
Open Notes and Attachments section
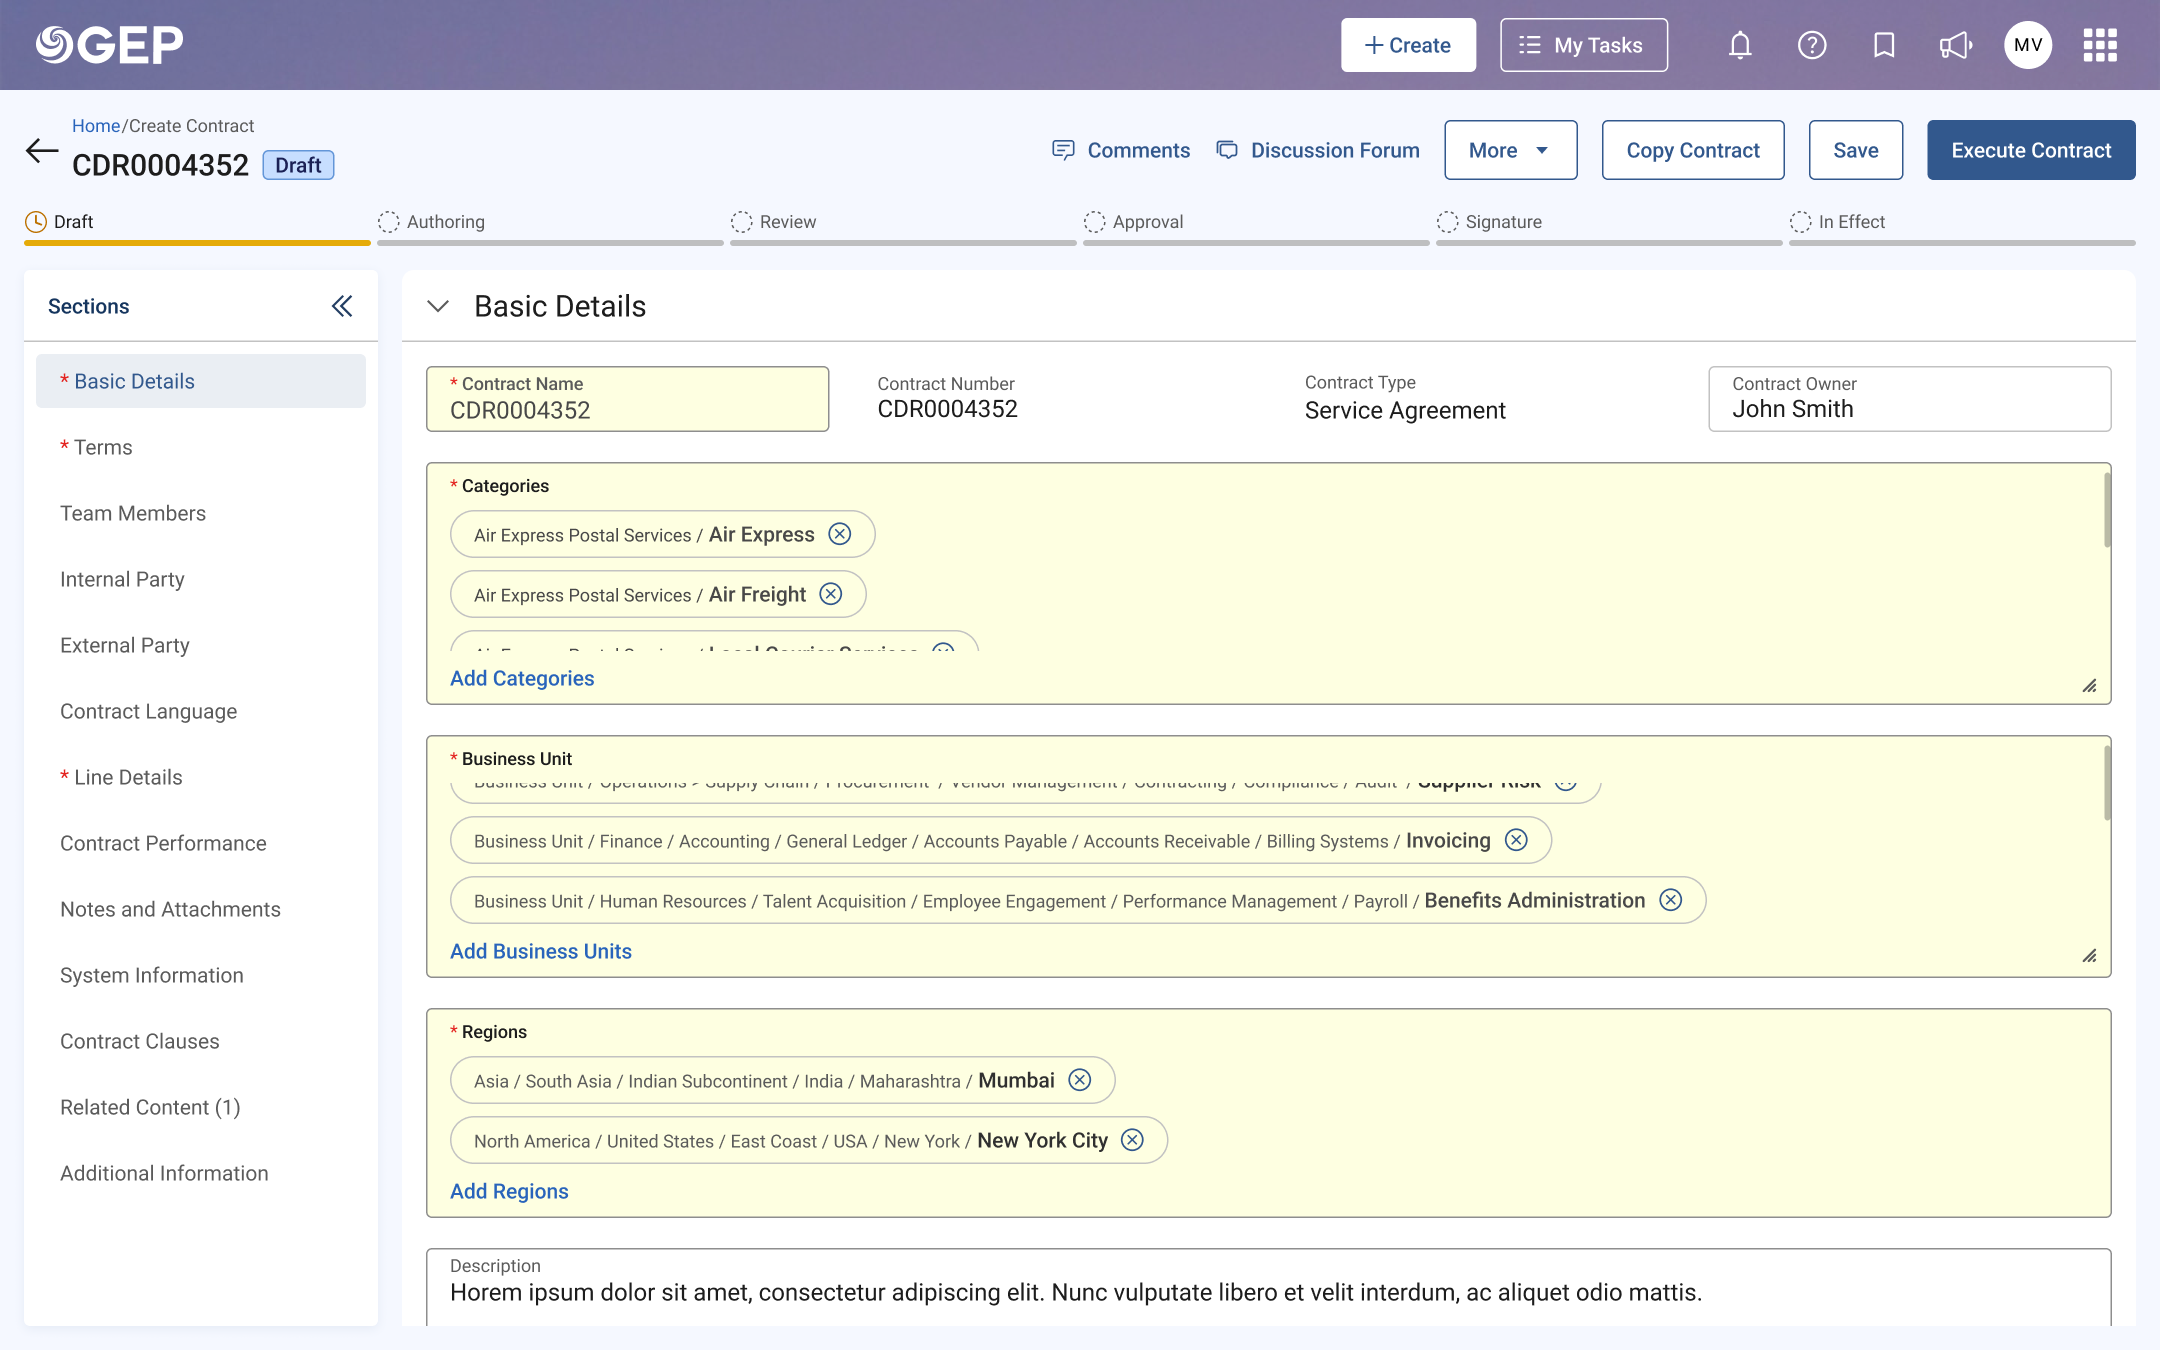coord(201,909)
